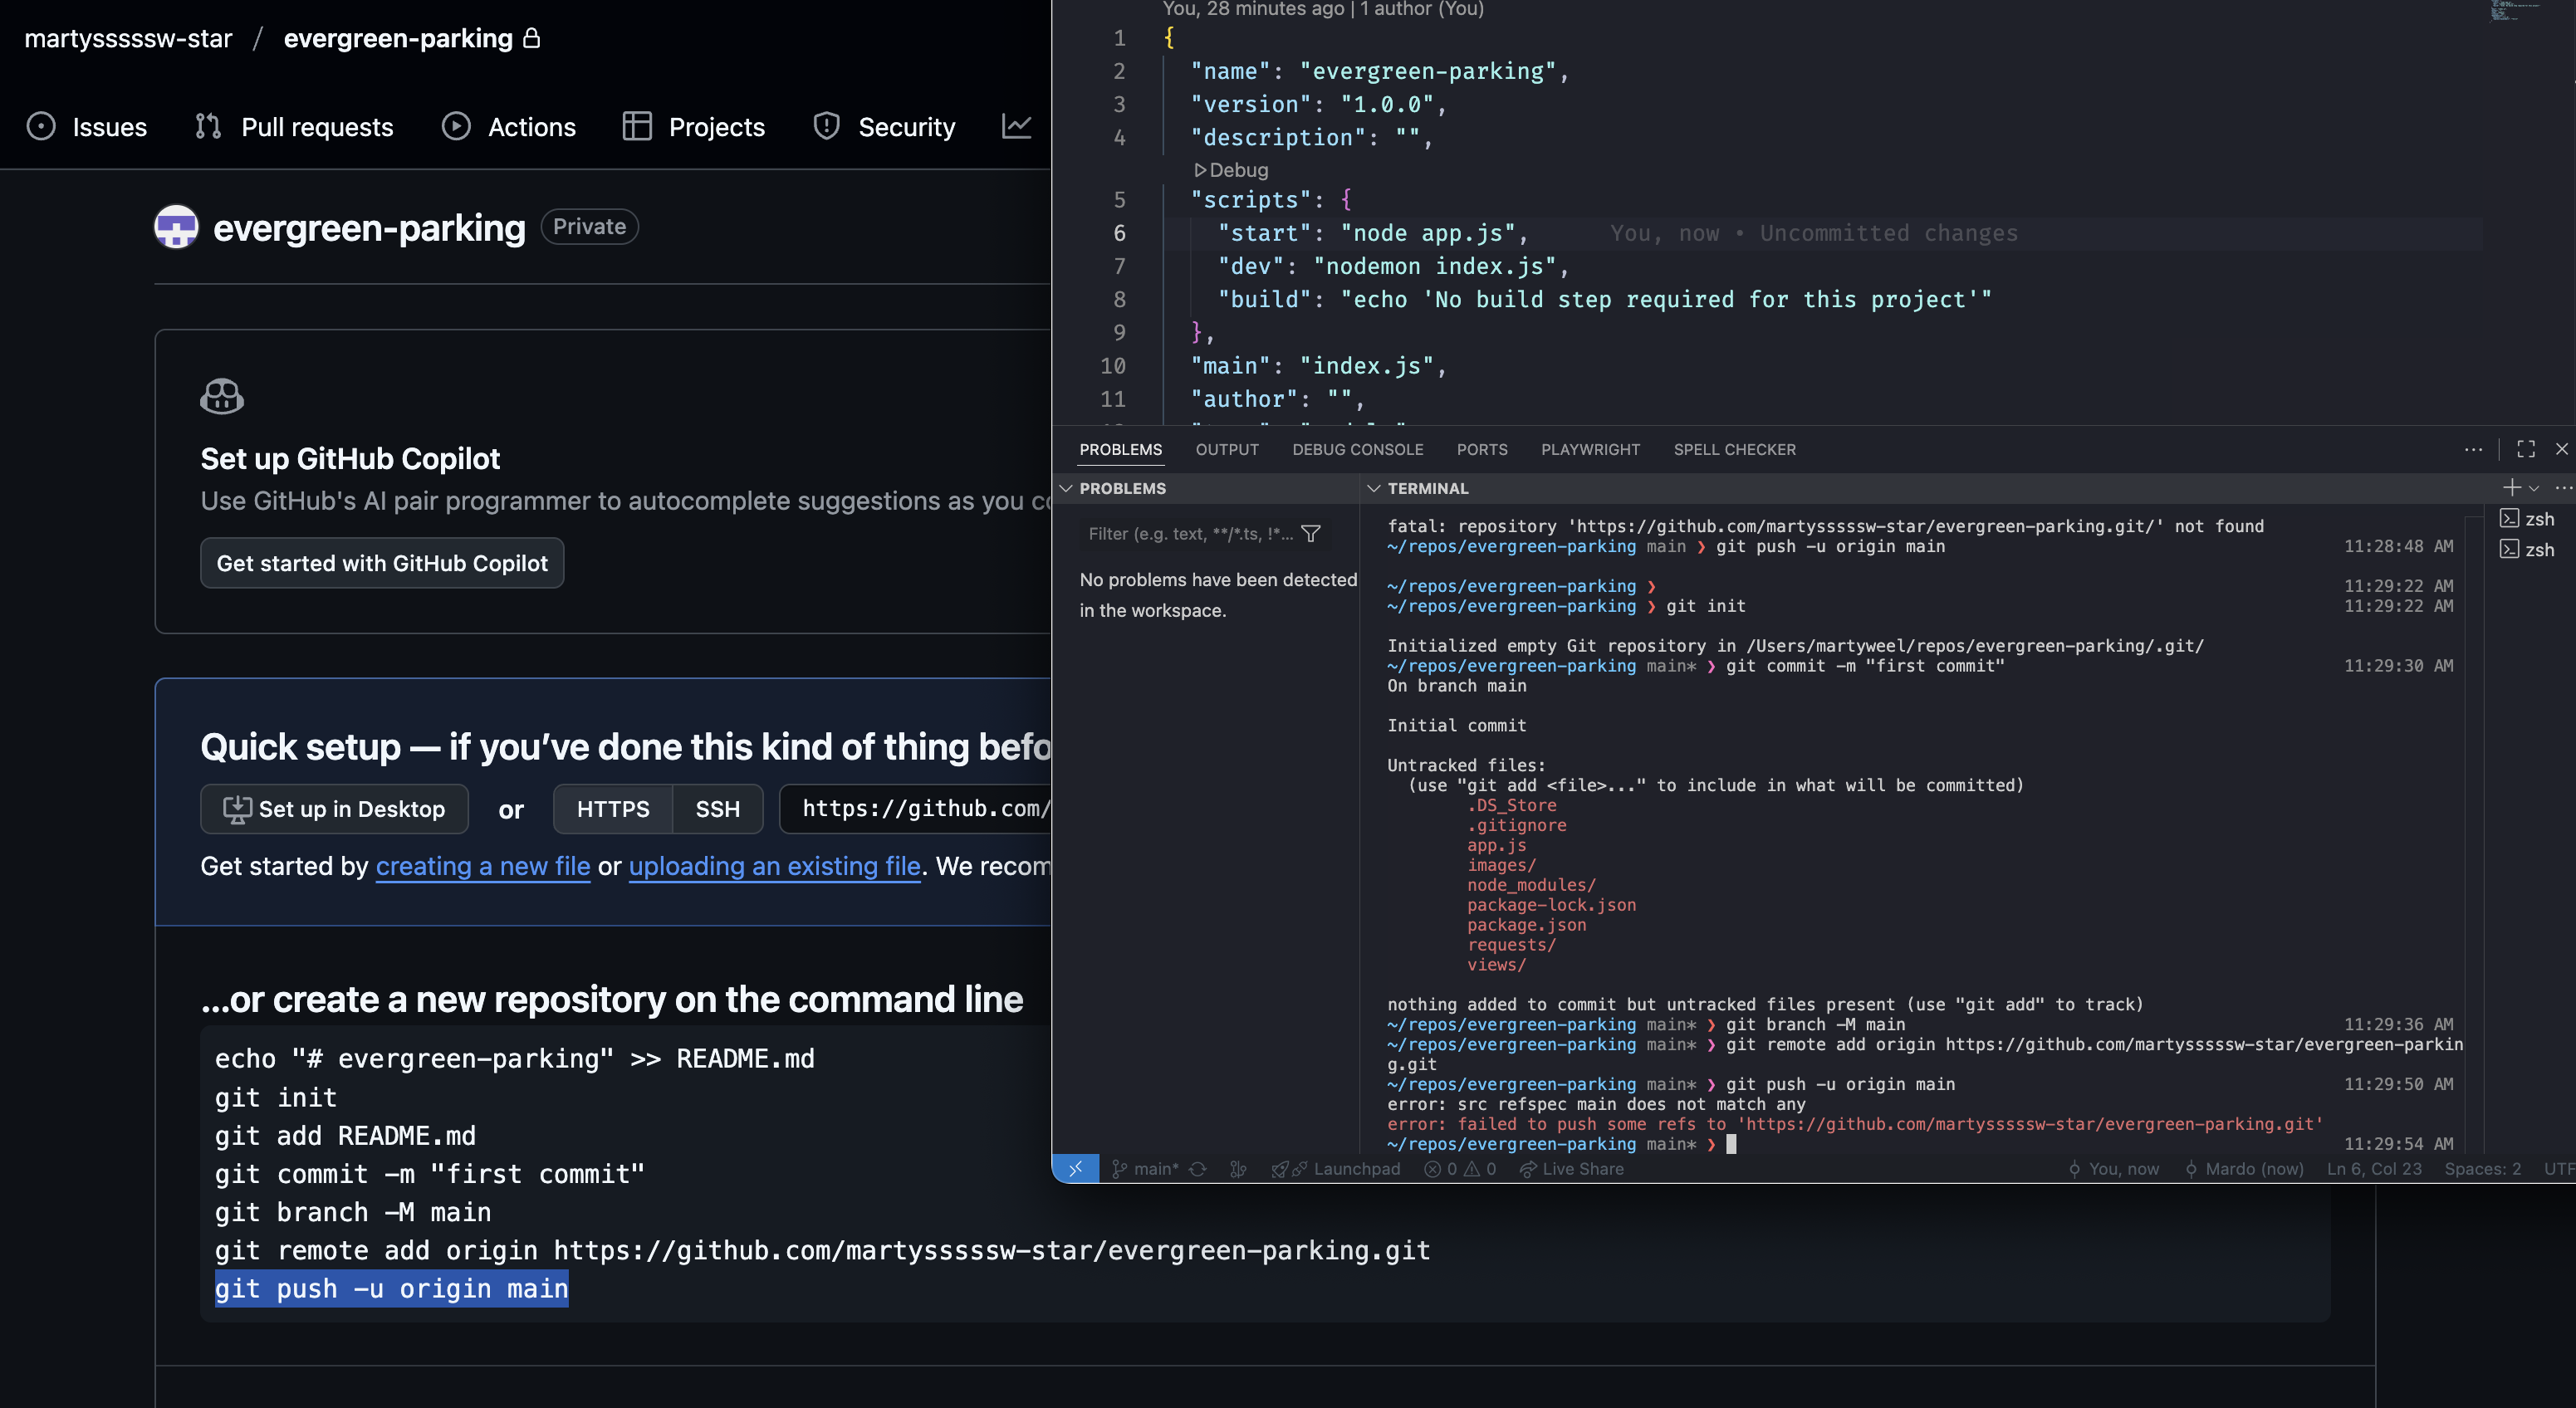Click the Insights graph icon on GitHub
Image resolution: width=2576 pixels, height=1408 pixels.
click(1017, 126)
